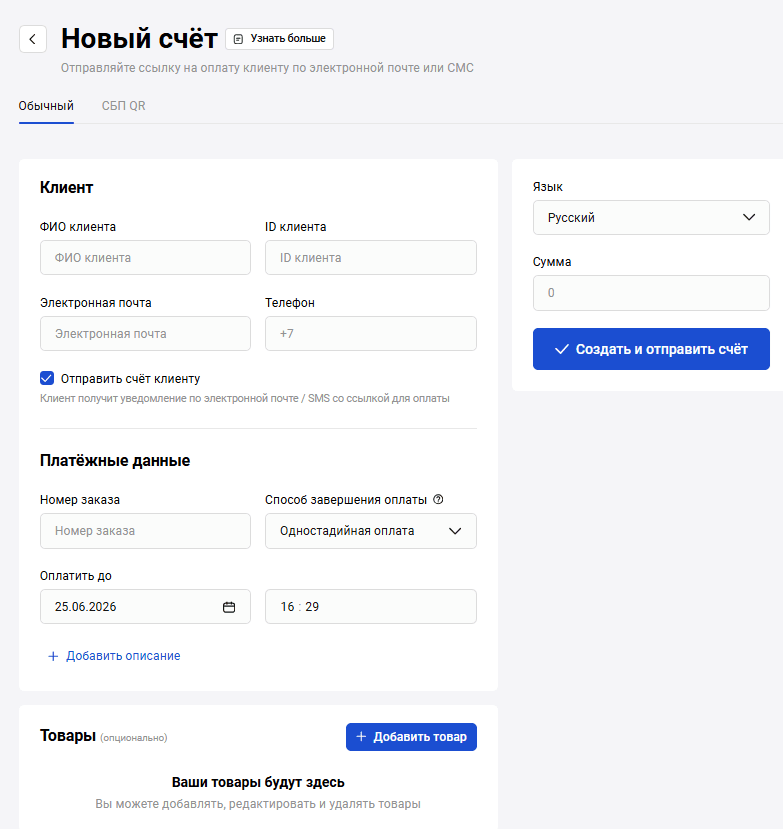The image size is (783, 829).
Task: Expand the Язык dropdown chevron
Action: point(749,217)
